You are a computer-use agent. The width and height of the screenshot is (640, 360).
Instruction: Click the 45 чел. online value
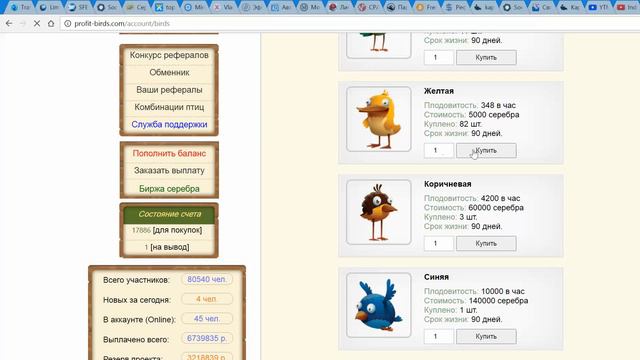pyautogui.click(x=207, y=319)
